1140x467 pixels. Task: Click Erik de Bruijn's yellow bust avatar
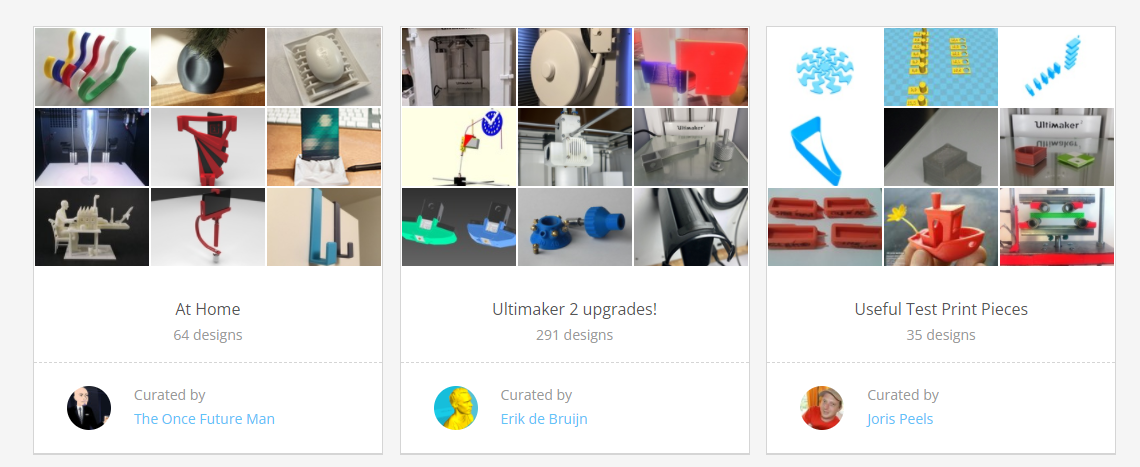[456, 408]
